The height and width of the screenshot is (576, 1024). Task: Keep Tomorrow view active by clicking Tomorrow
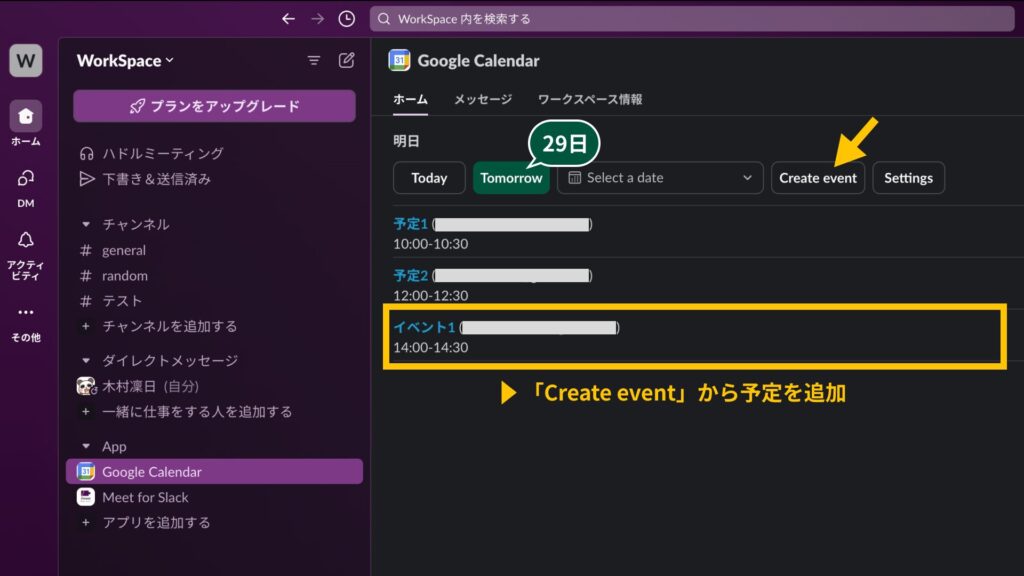coord(511,178)
